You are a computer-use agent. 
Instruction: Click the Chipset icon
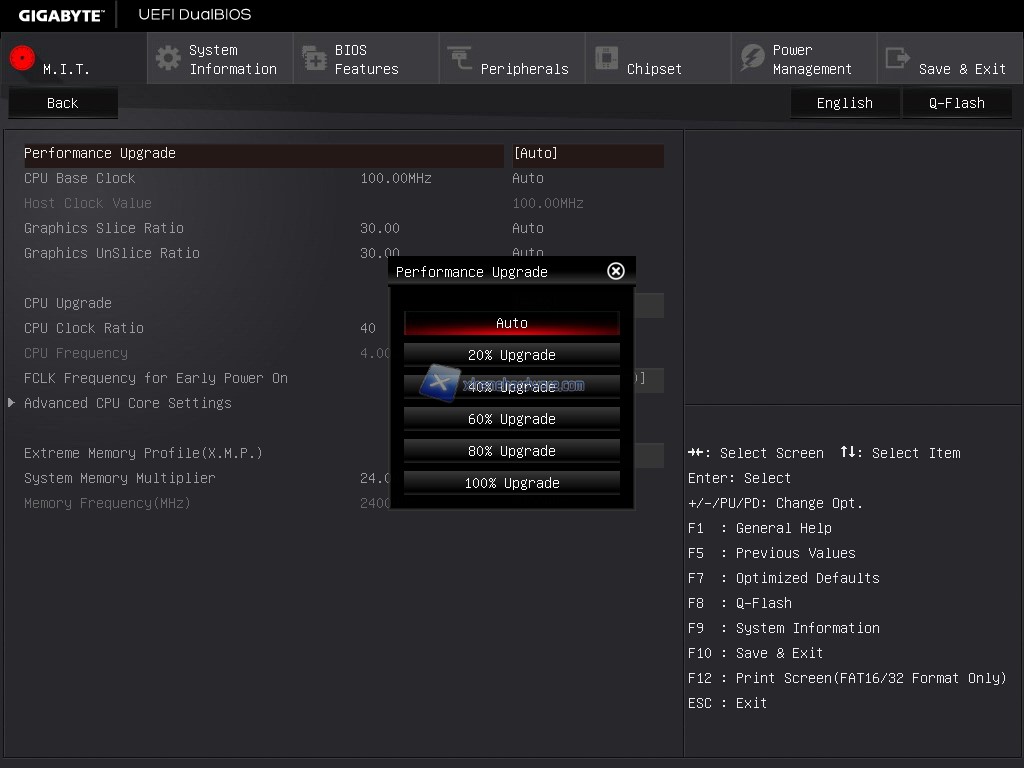pyautogui.click(x=606, y=59)
